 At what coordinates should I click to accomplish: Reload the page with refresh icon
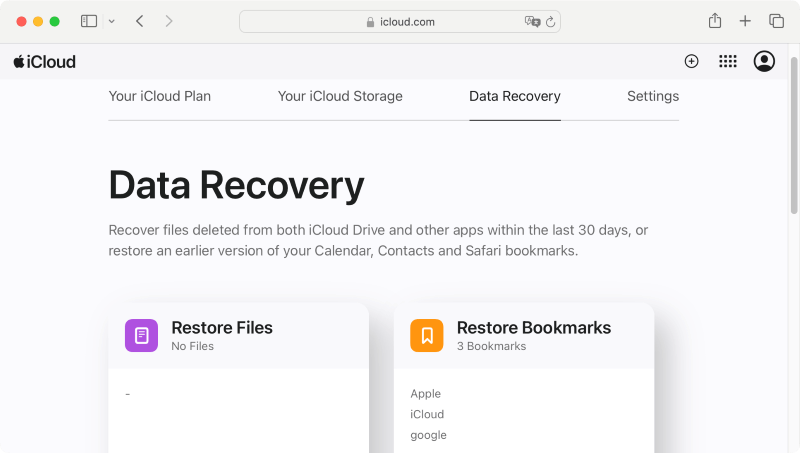click(550, 21)
